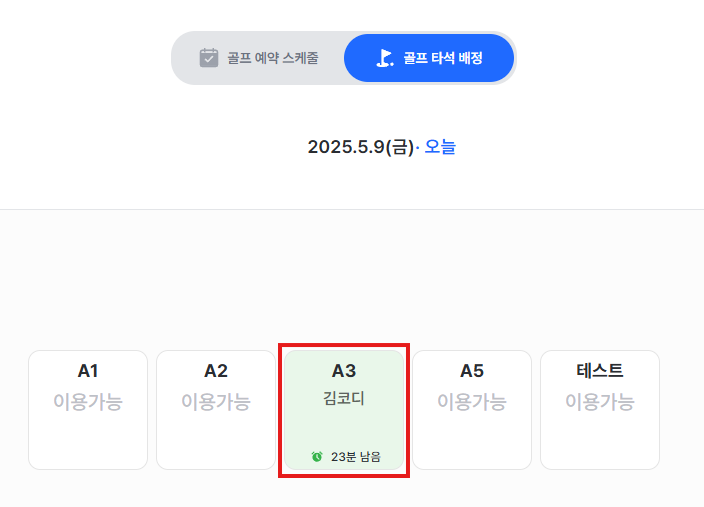704x507 pixels.
Task: Click the calendar check icon
Action: click(x=209, y=58)
